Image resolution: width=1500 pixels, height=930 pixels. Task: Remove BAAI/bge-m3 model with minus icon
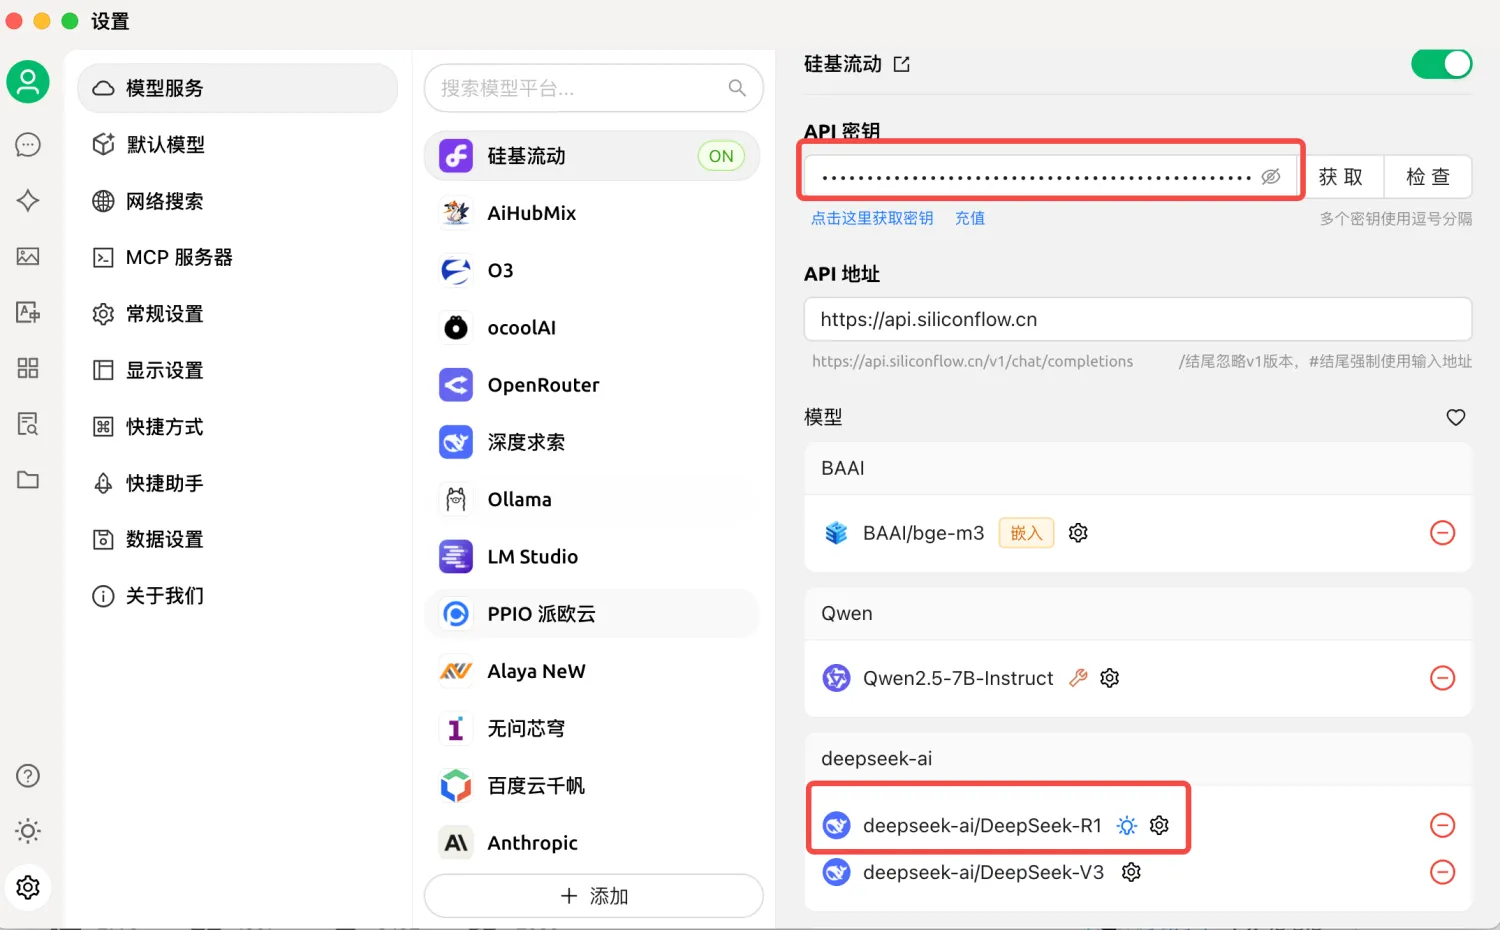1442,533
